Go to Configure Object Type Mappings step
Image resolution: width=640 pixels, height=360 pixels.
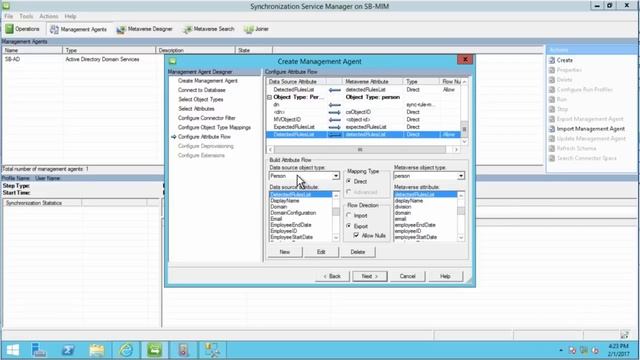coord(214,127)
